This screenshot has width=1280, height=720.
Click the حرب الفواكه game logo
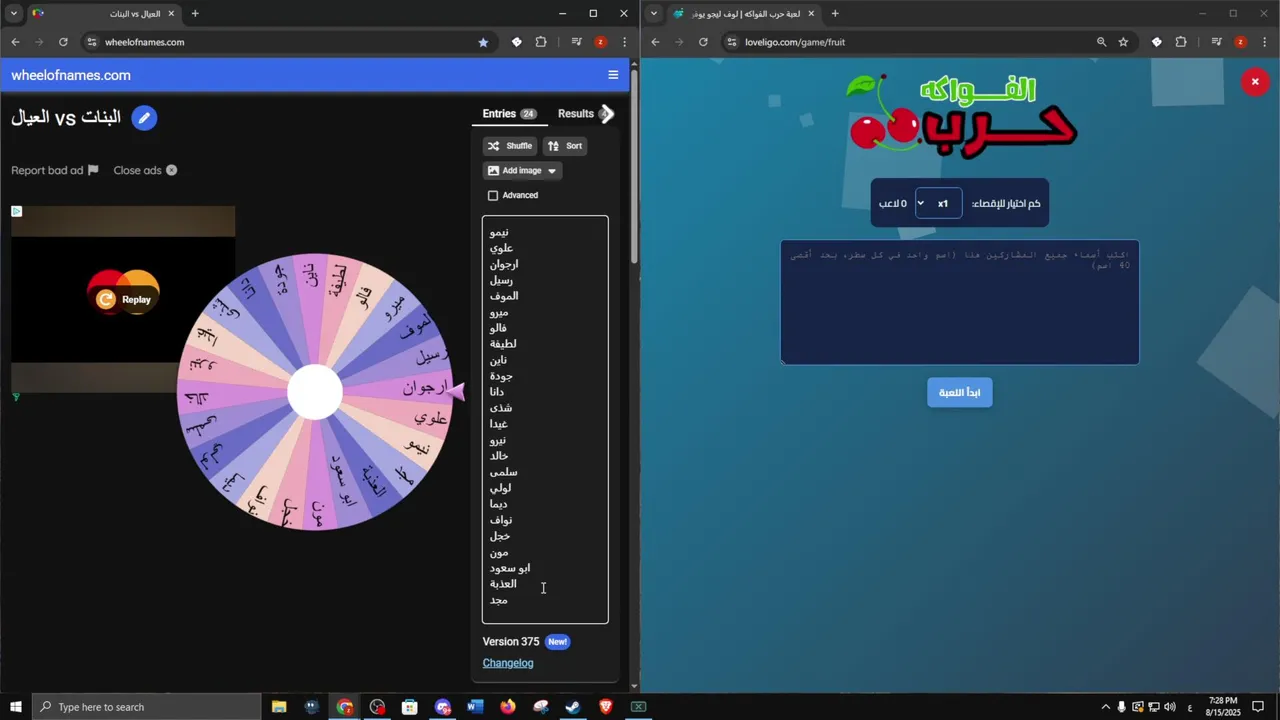[x=960, y=115]
